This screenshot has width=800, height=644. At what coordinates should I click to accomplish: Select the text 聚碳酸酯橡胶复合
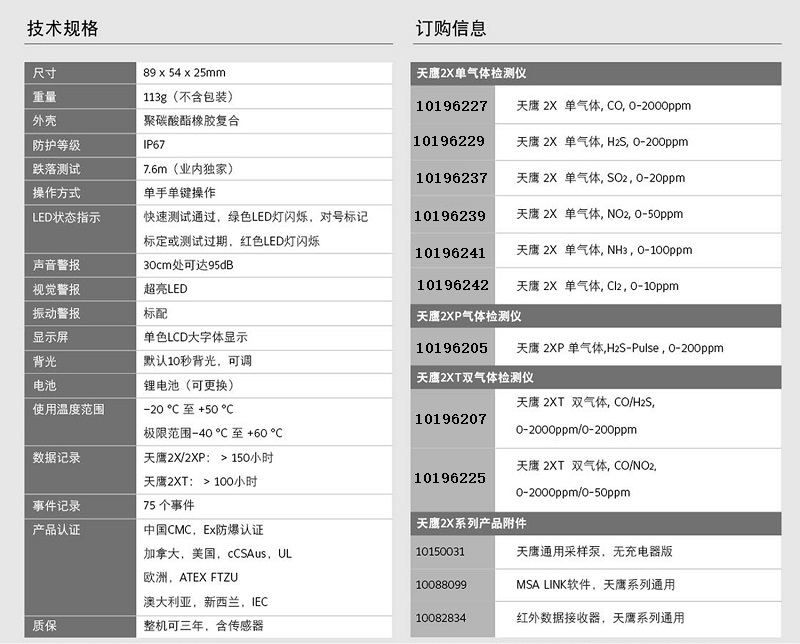(191, 121)
